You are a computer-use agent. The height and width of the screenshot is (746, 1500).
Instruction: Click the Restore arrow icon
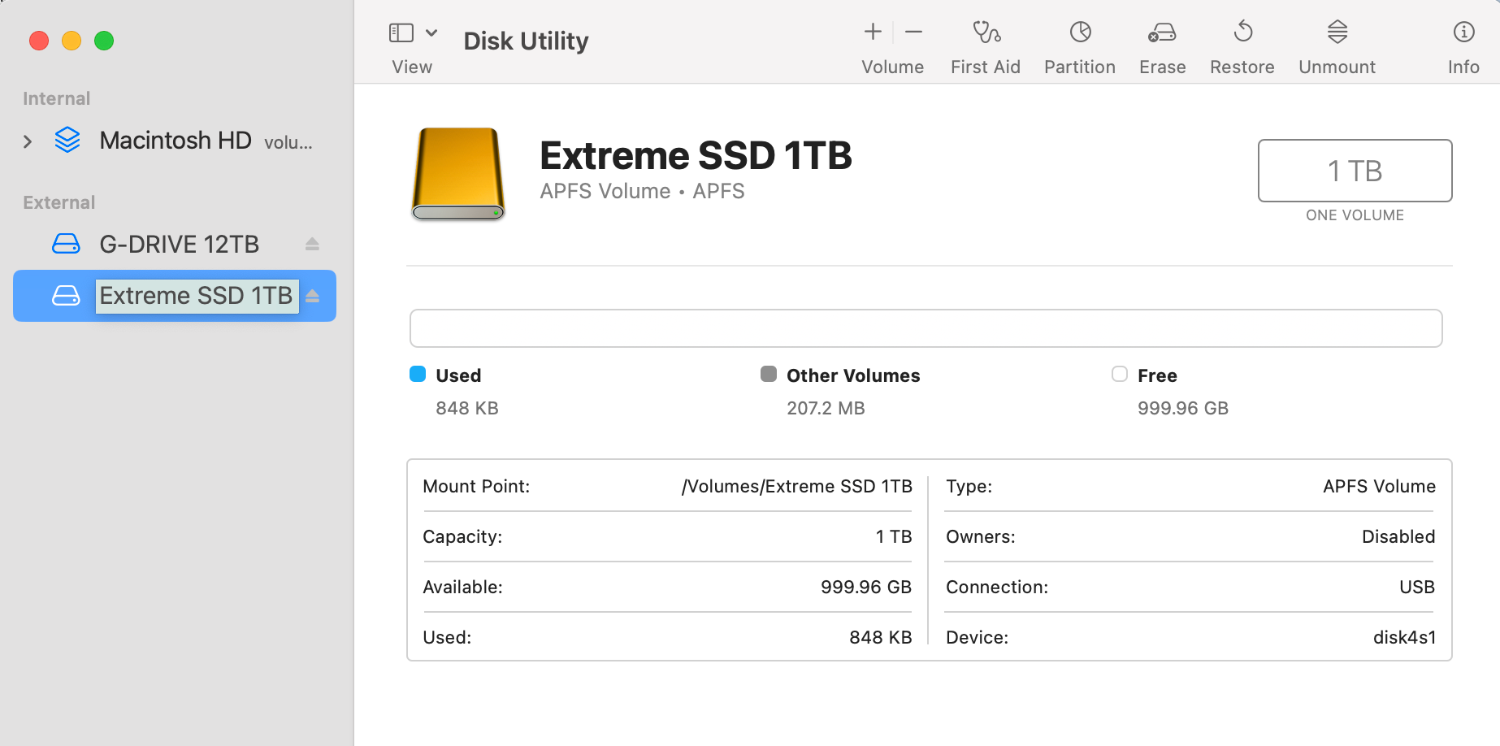point(1243,32)
